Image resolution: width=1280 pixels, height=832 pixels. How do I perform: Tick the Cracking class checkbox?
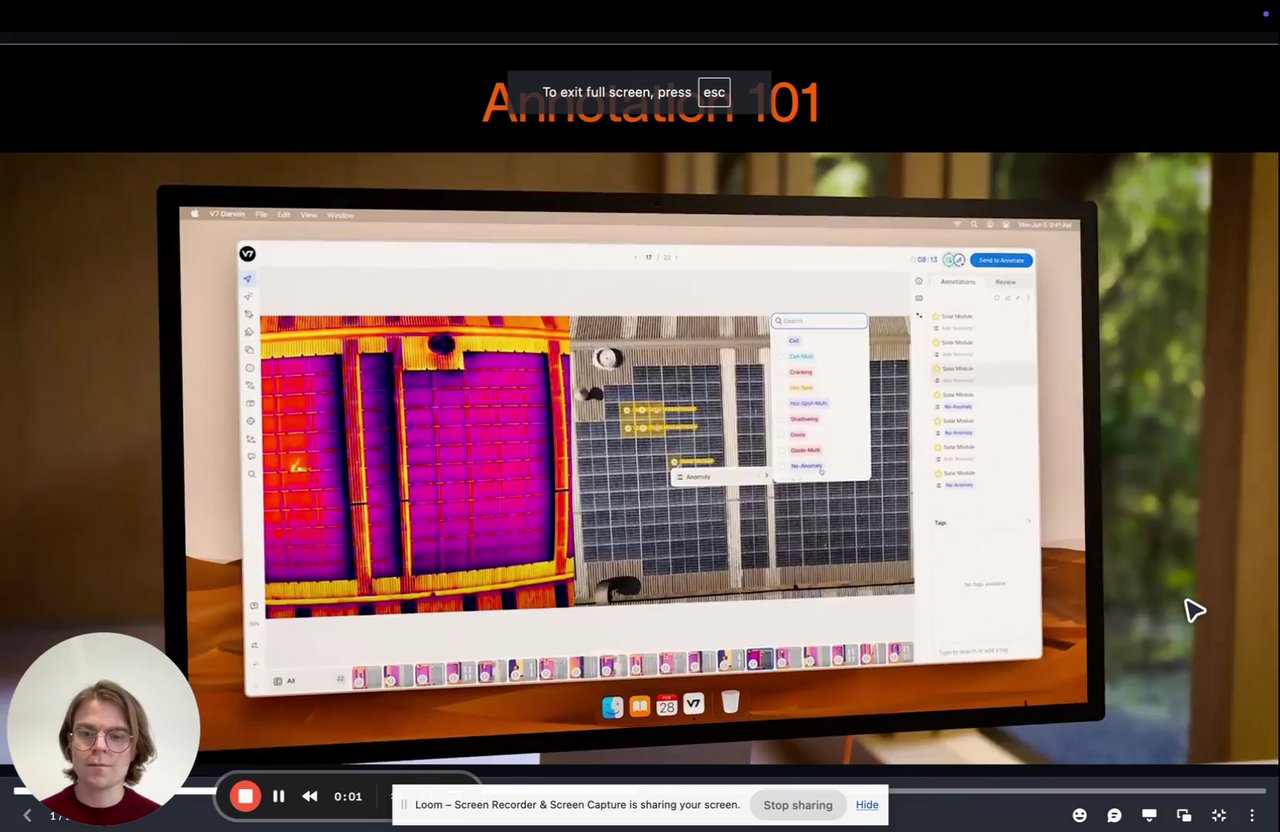tap(782, 372)
